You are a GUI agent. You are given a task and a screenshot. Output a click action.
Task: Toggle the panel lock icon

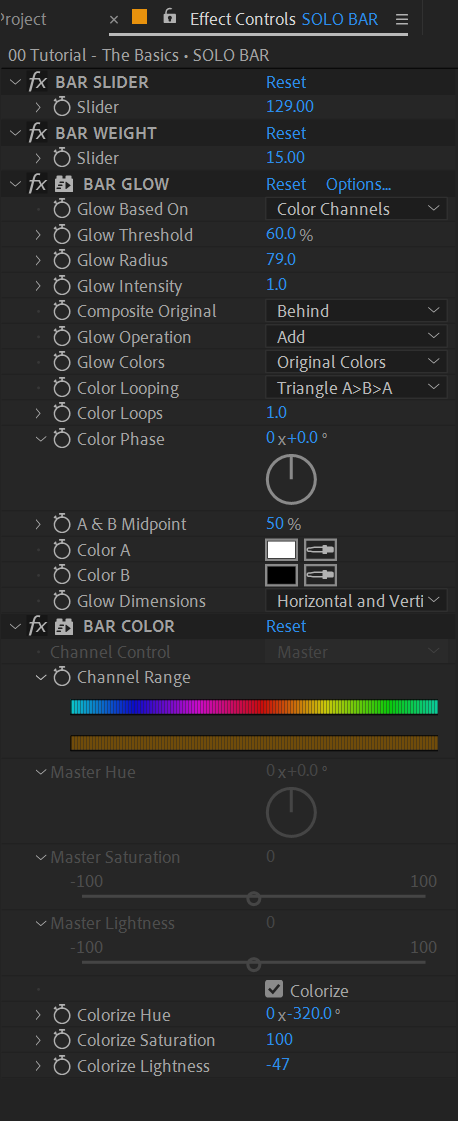[169, 16]
